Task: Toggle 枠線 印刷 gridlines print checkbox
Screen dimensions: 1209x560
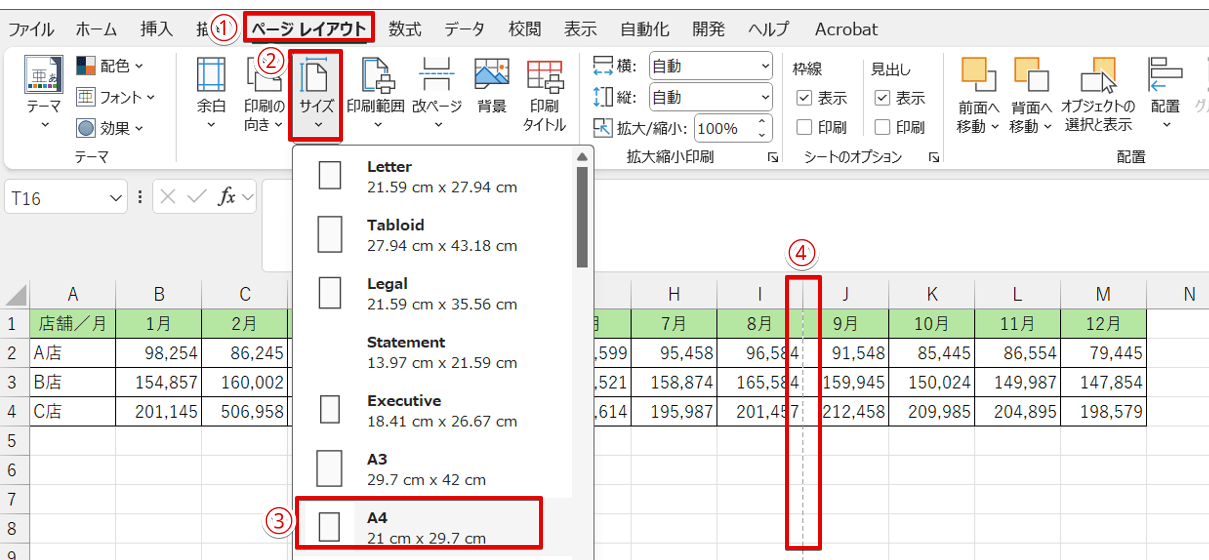Action: pyautogui.click(x=804, y=127)
